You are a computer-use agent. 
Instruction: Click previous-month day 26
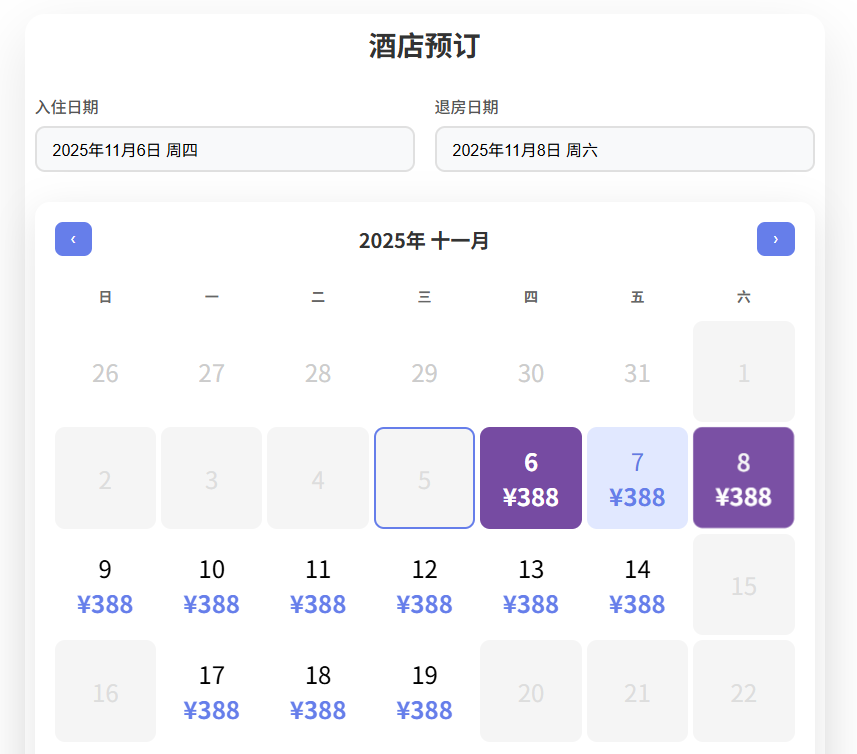(105, 373)
